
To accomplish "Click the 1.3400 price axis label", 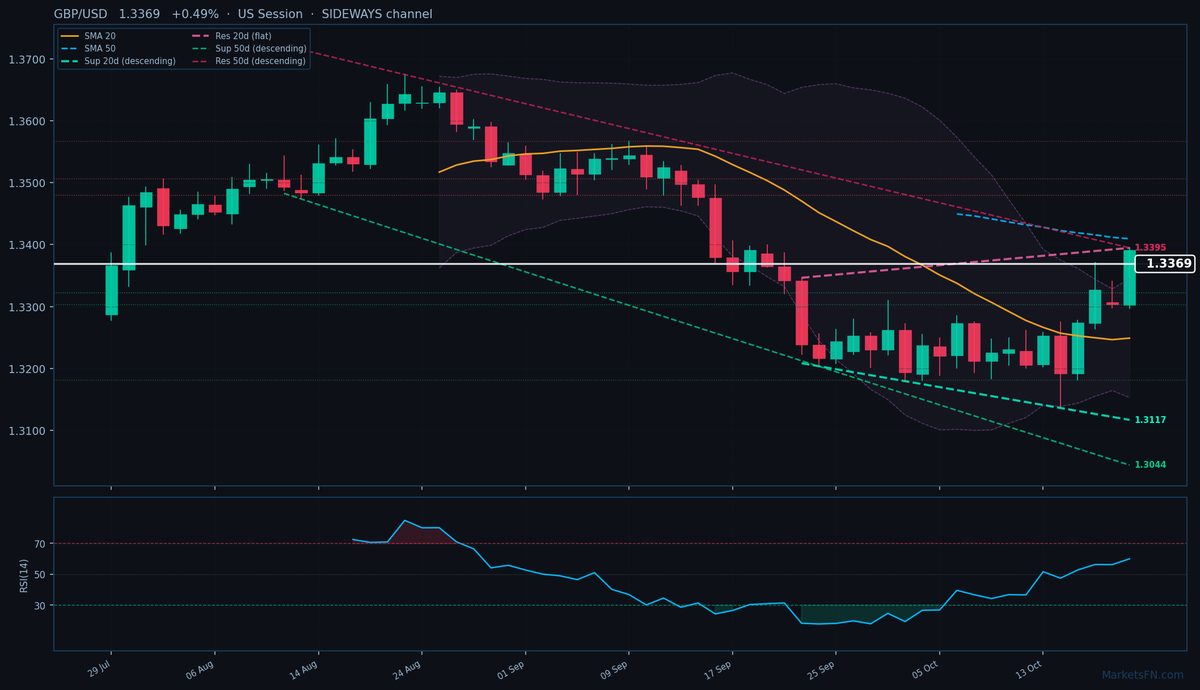I will (28, 246).
